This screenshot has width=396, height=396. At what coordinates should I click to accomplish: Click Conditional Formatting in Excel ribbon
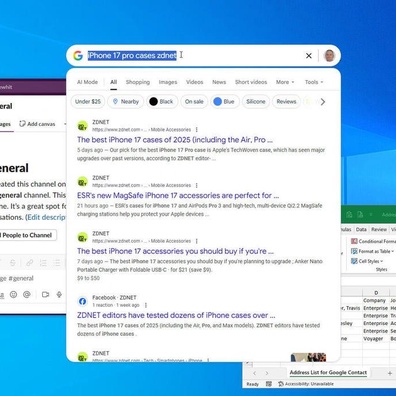click(x=373, y=241)
